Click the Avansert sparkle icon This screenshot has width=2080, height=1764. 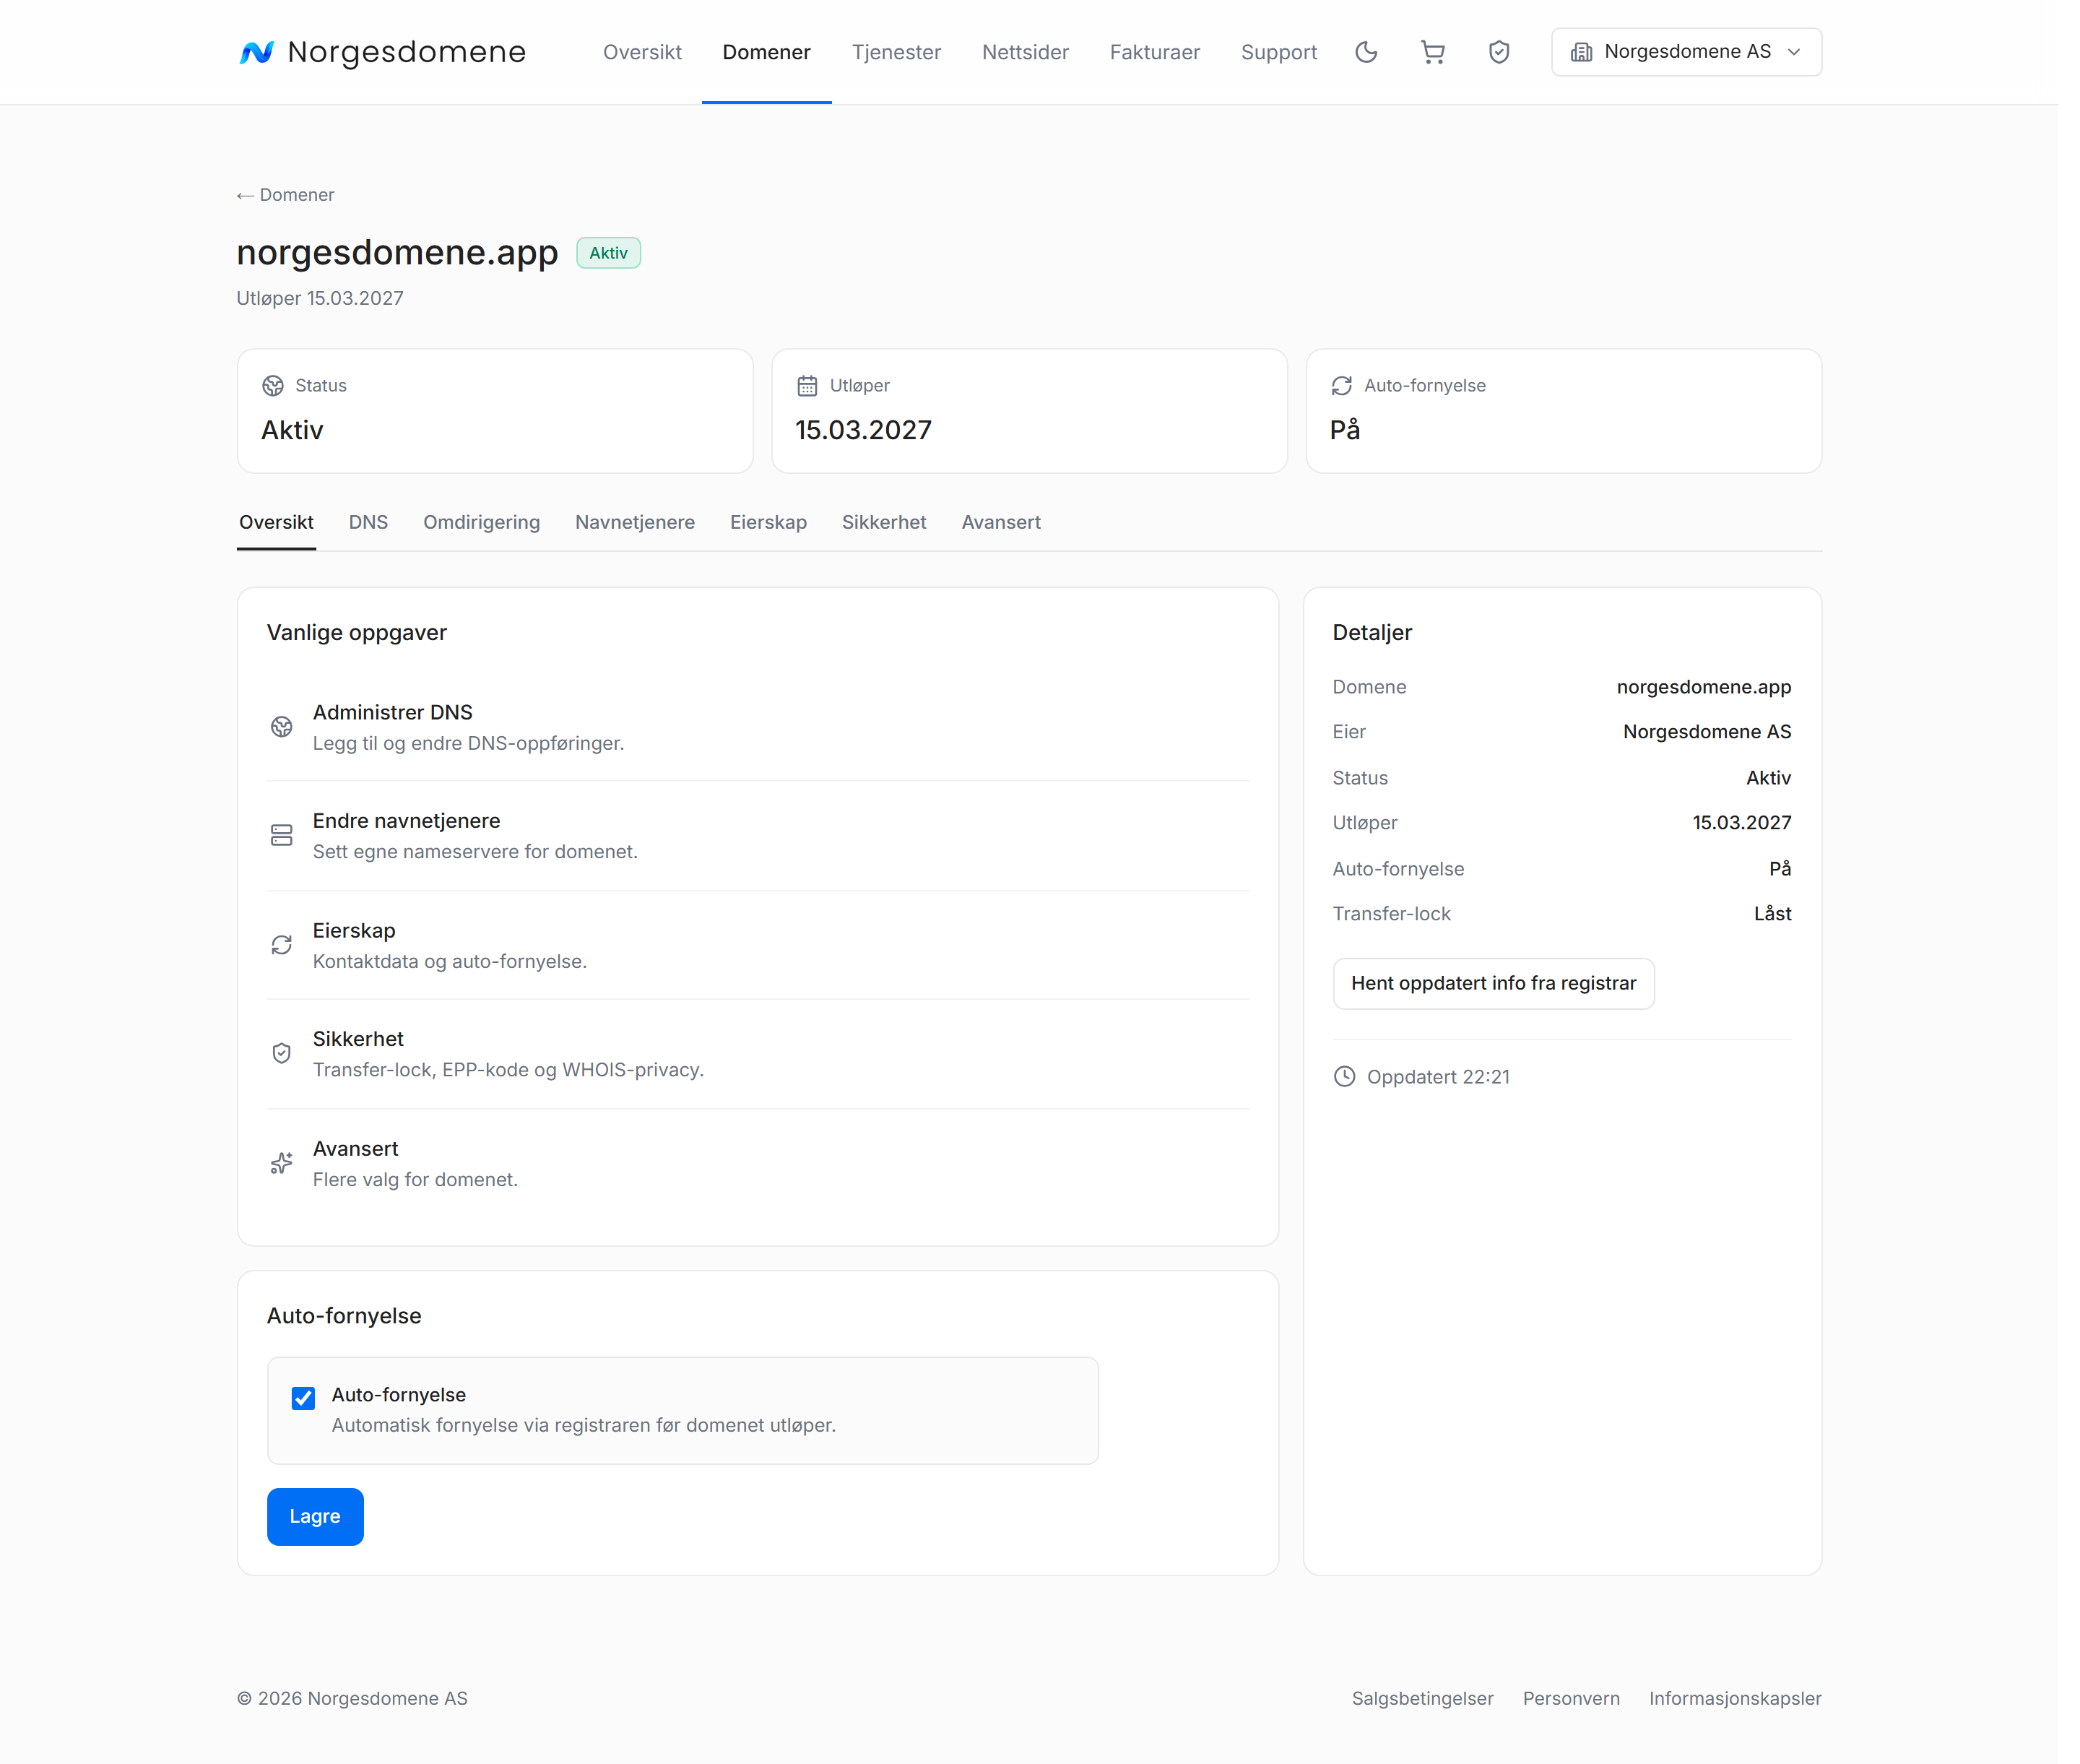tap(282, 1163)
